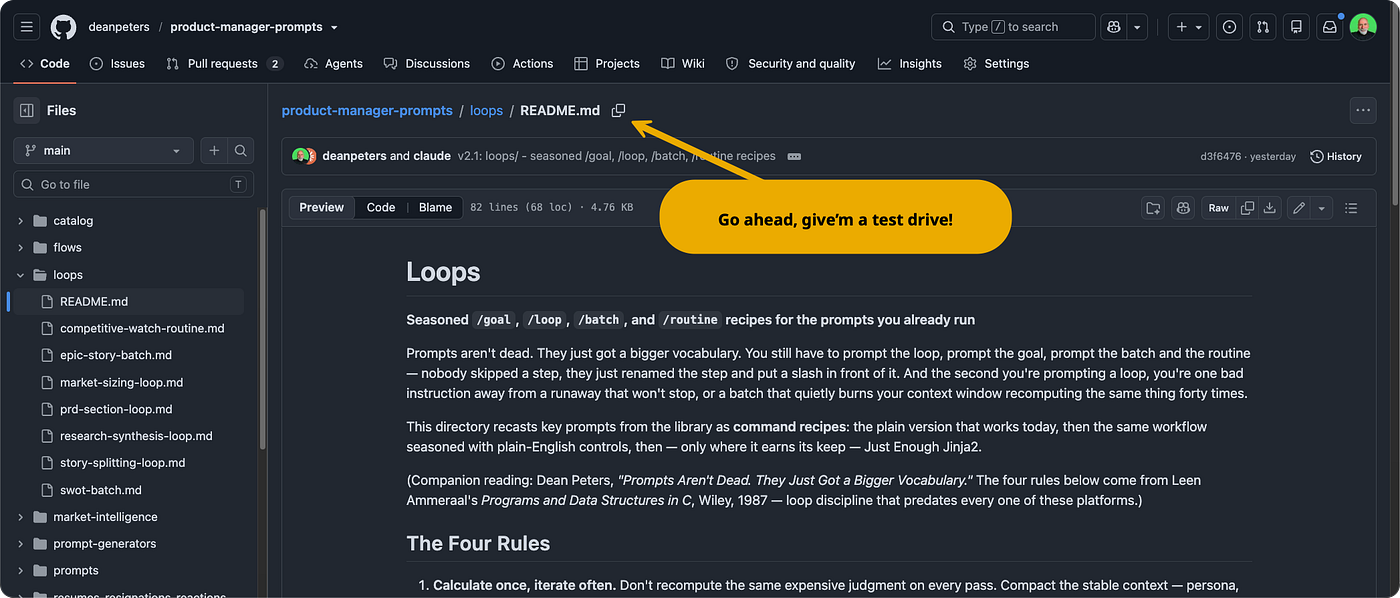This screenshot has height=598, width=1400.
Task: Open product-manager-prompts breadcrumb link
Action: click(367, 111)
